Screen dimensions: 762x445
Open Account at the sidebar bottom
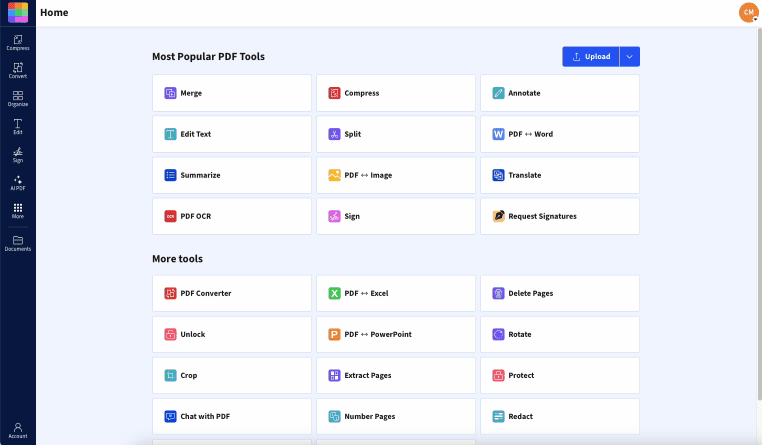click(18, 430)
